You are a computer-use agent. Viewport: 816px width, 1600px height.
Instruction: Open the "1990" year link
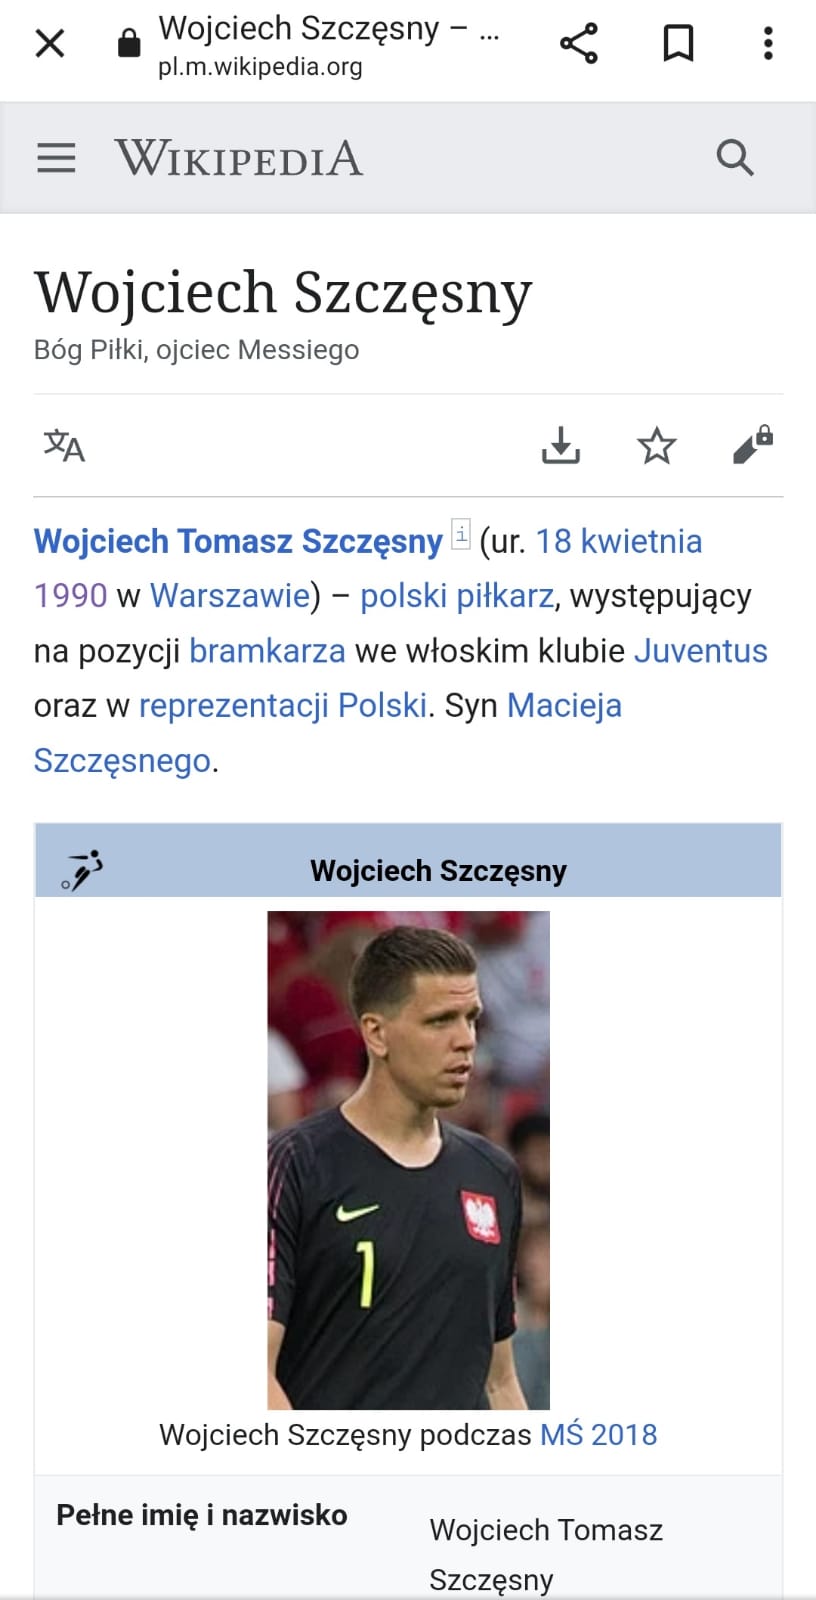(x=70, y=596)
